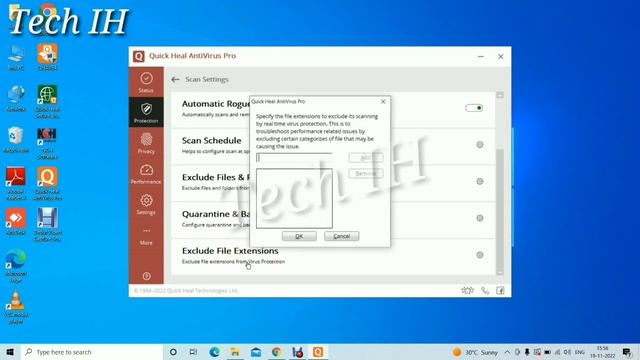Toggle the Automatic Rogue scan switch
The image size is (640, 360).
tap(474, 108)
